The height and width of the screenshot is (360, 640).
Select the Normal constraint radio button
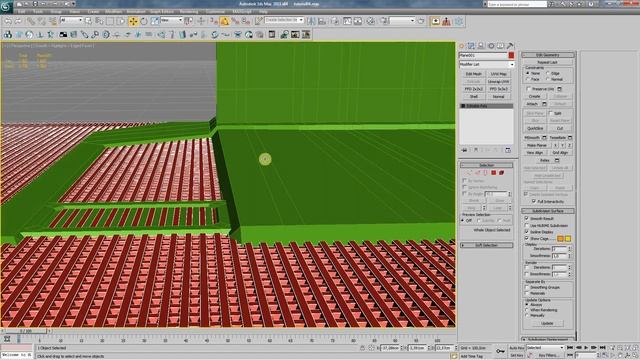click(548, 79)
